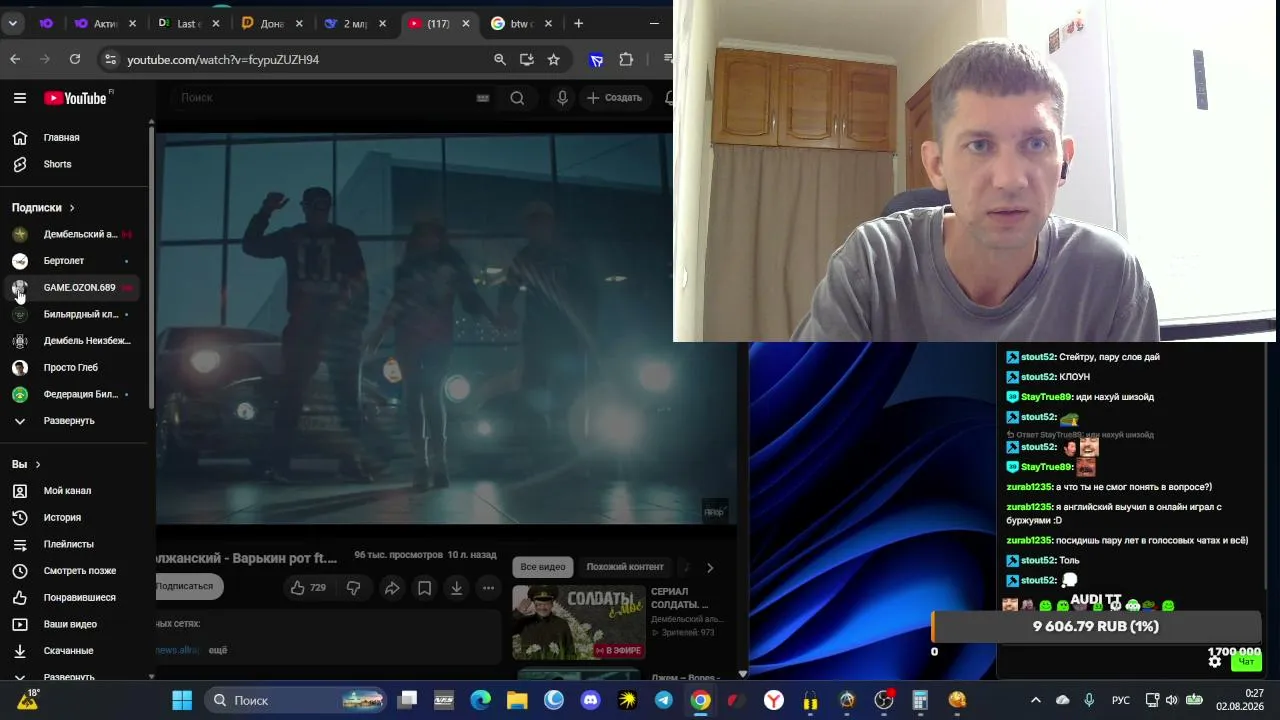This screenshot has width=1280, height=720.
Task: Click the YouTube search magnifier button
Action: (x=517, y=98)
